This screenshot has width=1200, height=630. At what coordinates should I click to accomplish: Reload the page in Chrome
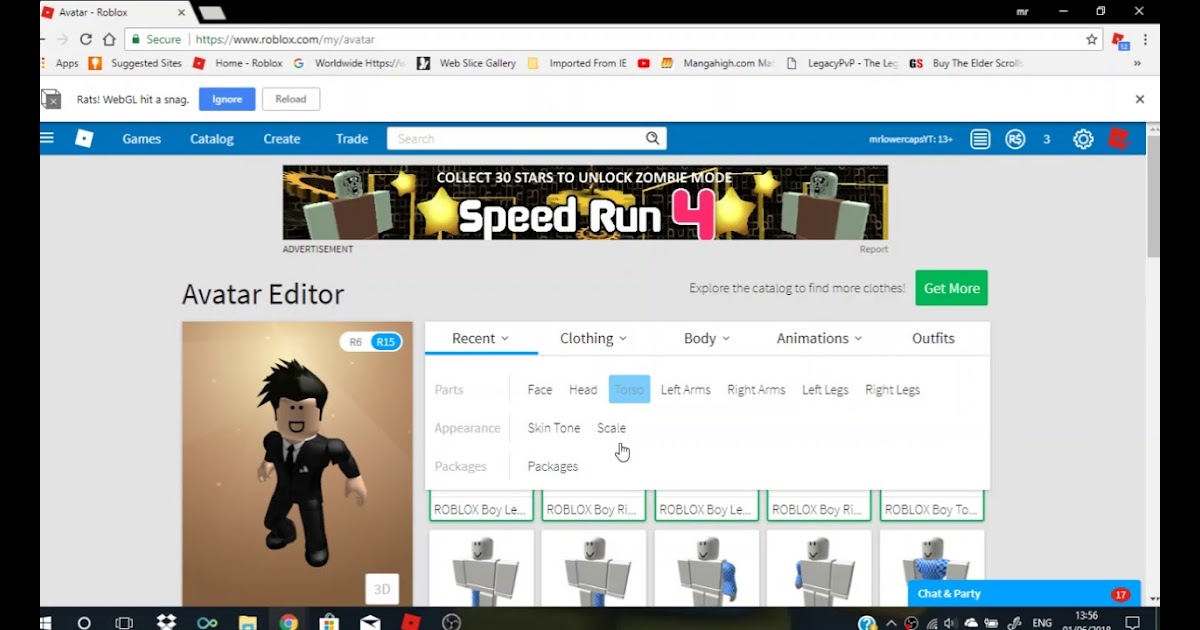(x=85, y=39)
